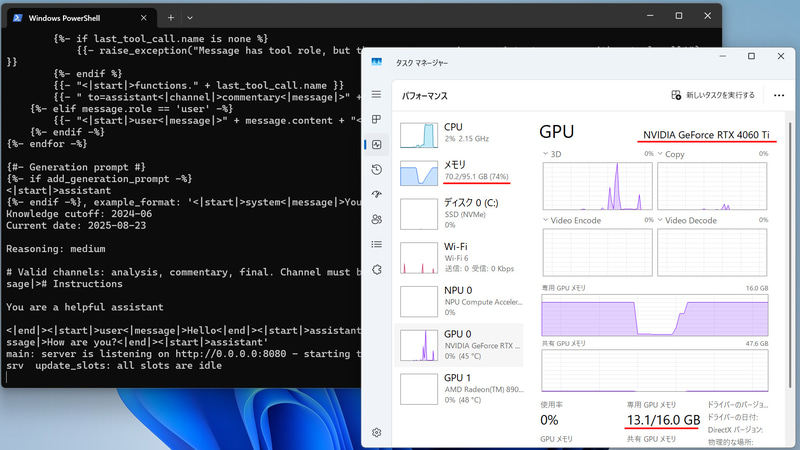Click the タスク マネージャー window title

tap(422, 63)
